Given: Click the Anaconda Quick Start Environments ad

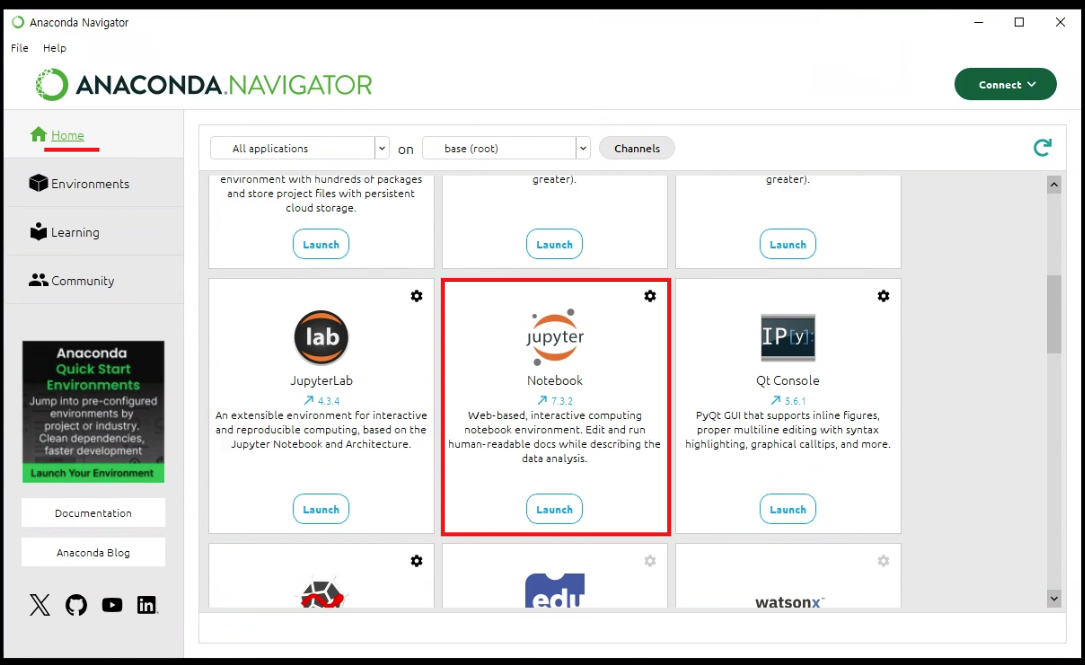Looking at the screenshot, I should tap(93, 411).
